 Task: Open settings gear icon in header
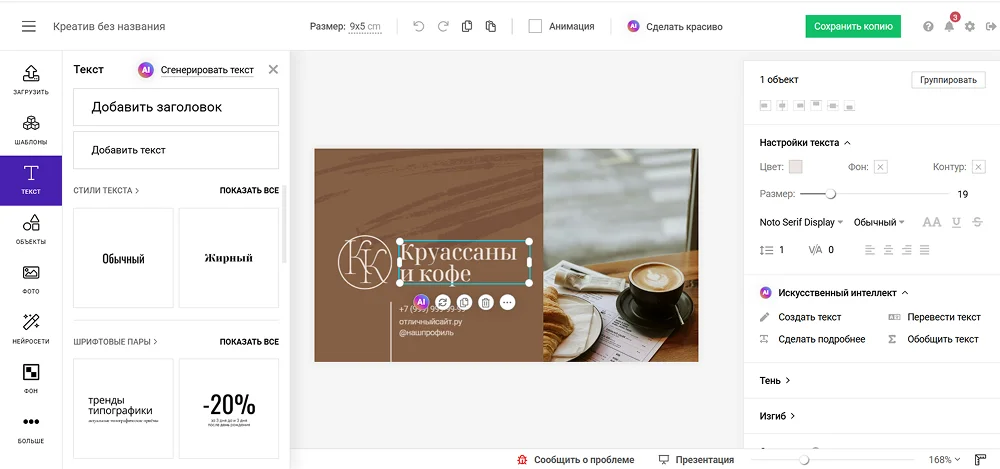970,27
